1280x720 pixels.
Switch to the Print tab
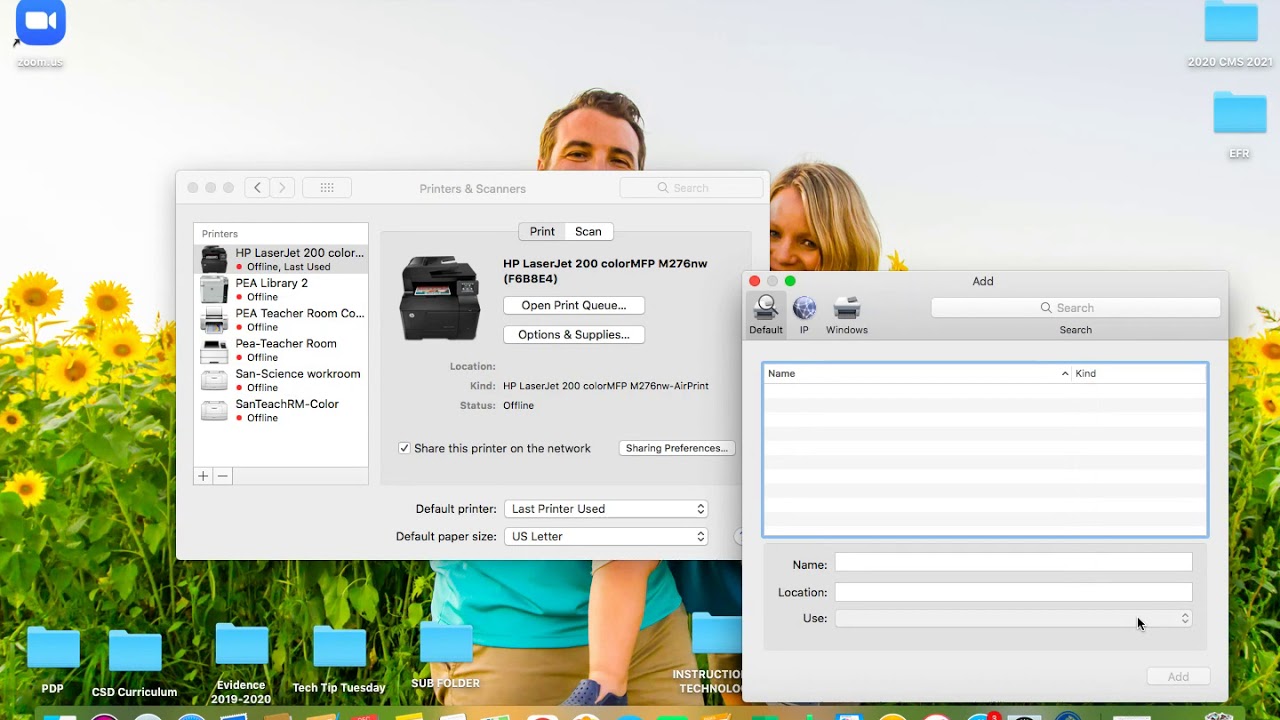(x=542, y=231)
